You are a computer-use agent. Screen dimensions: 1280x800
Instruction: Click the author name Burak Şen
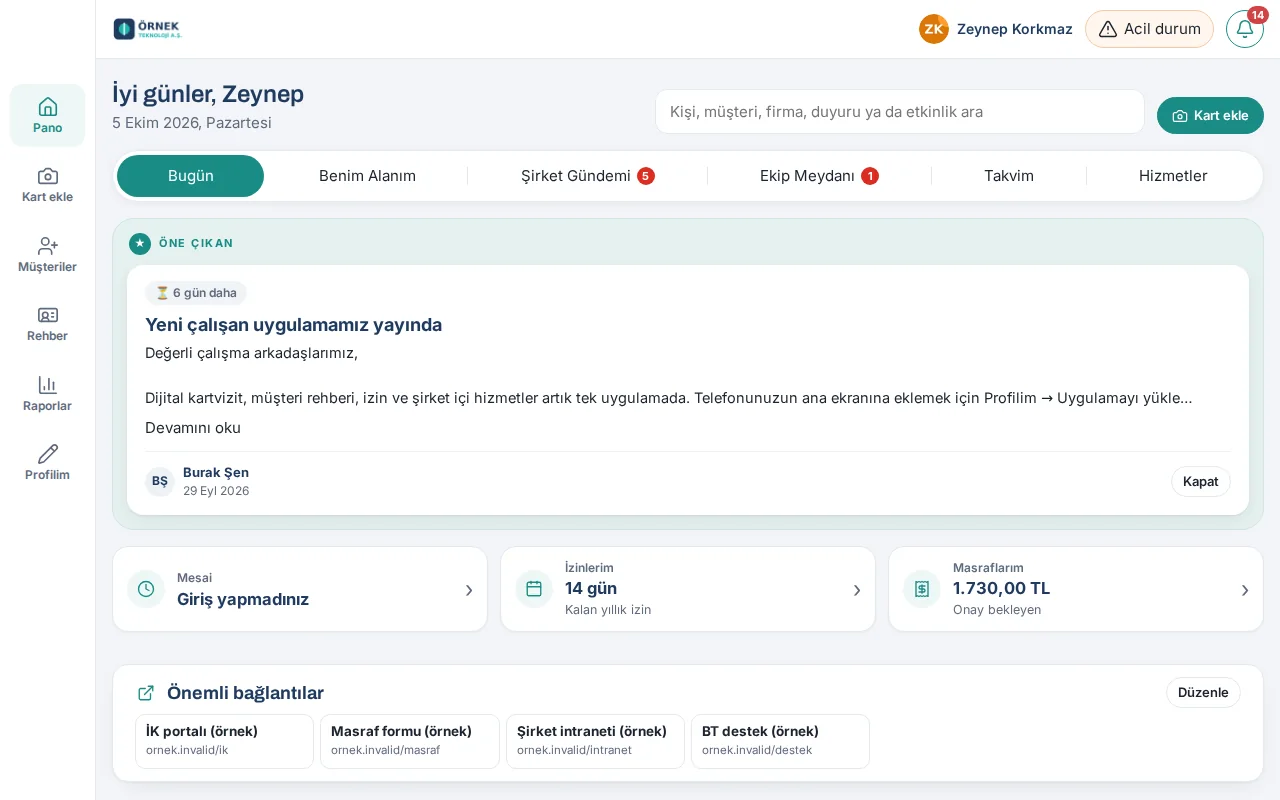click(216, 472)
